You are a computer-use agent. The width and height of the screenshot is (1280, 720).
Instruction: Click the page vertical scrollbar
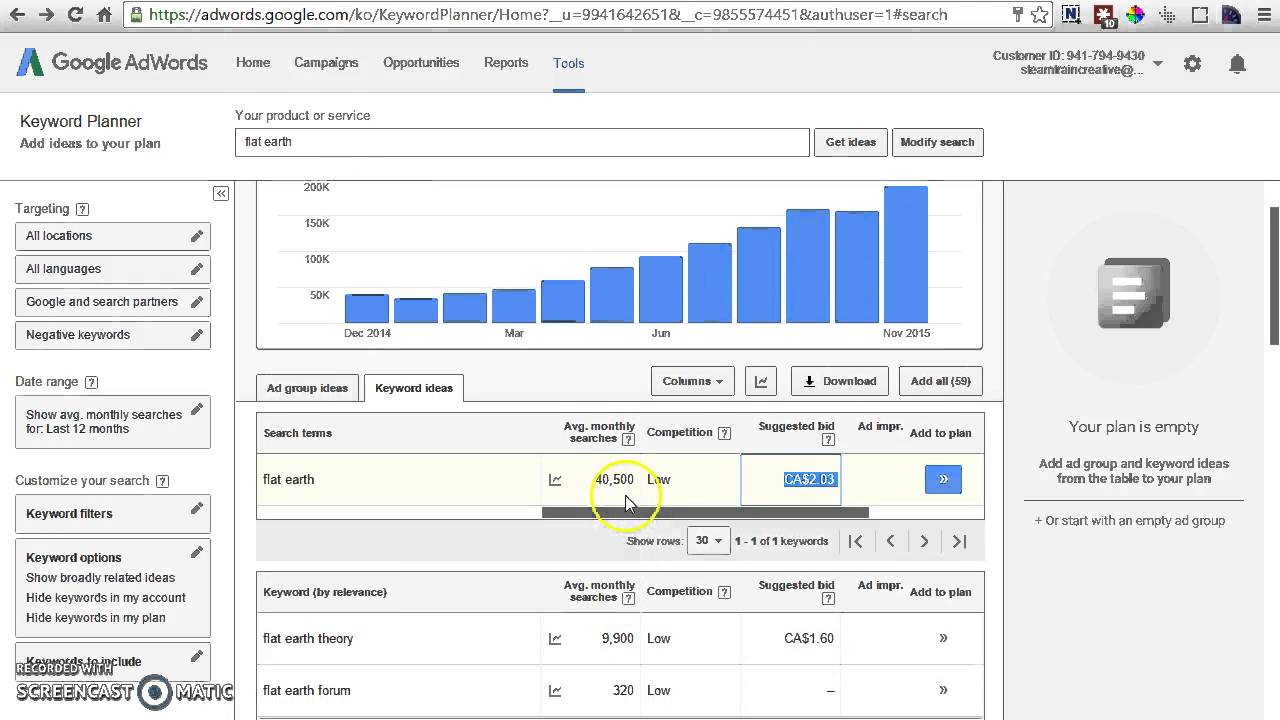click(1274, 277)
